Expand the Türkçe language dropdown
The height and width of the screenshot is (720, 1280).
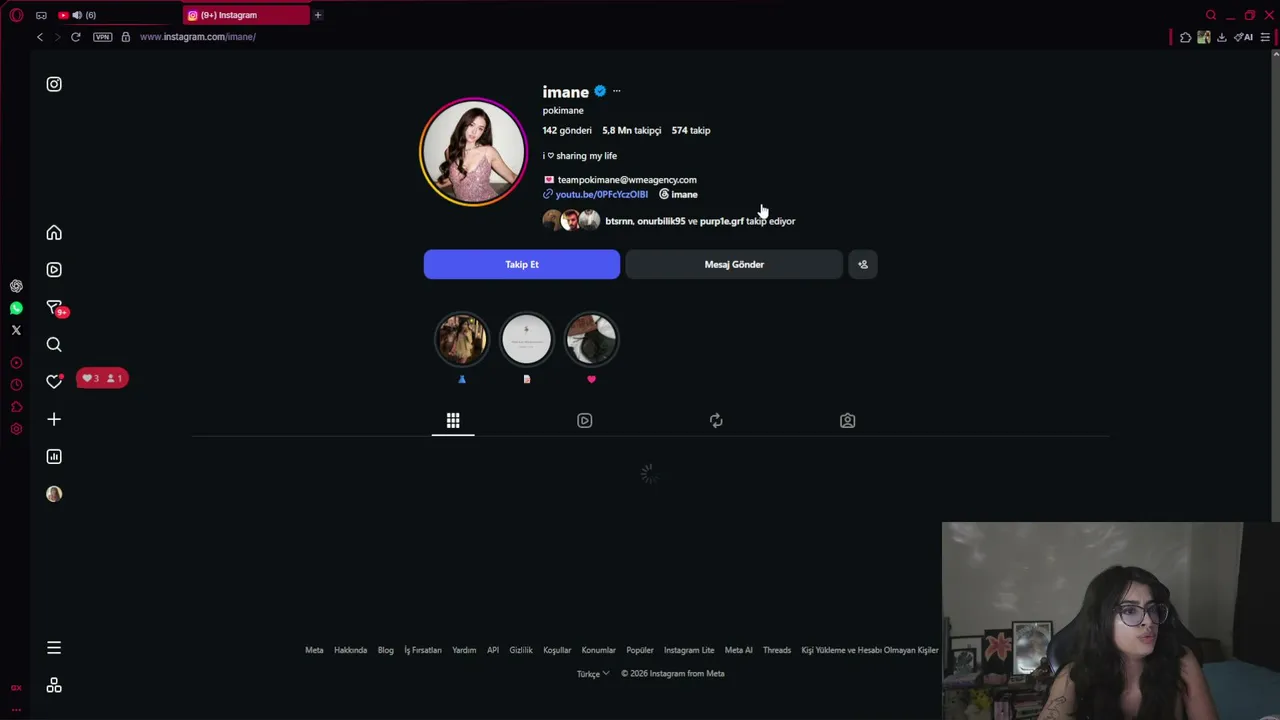tap(593, 673)
